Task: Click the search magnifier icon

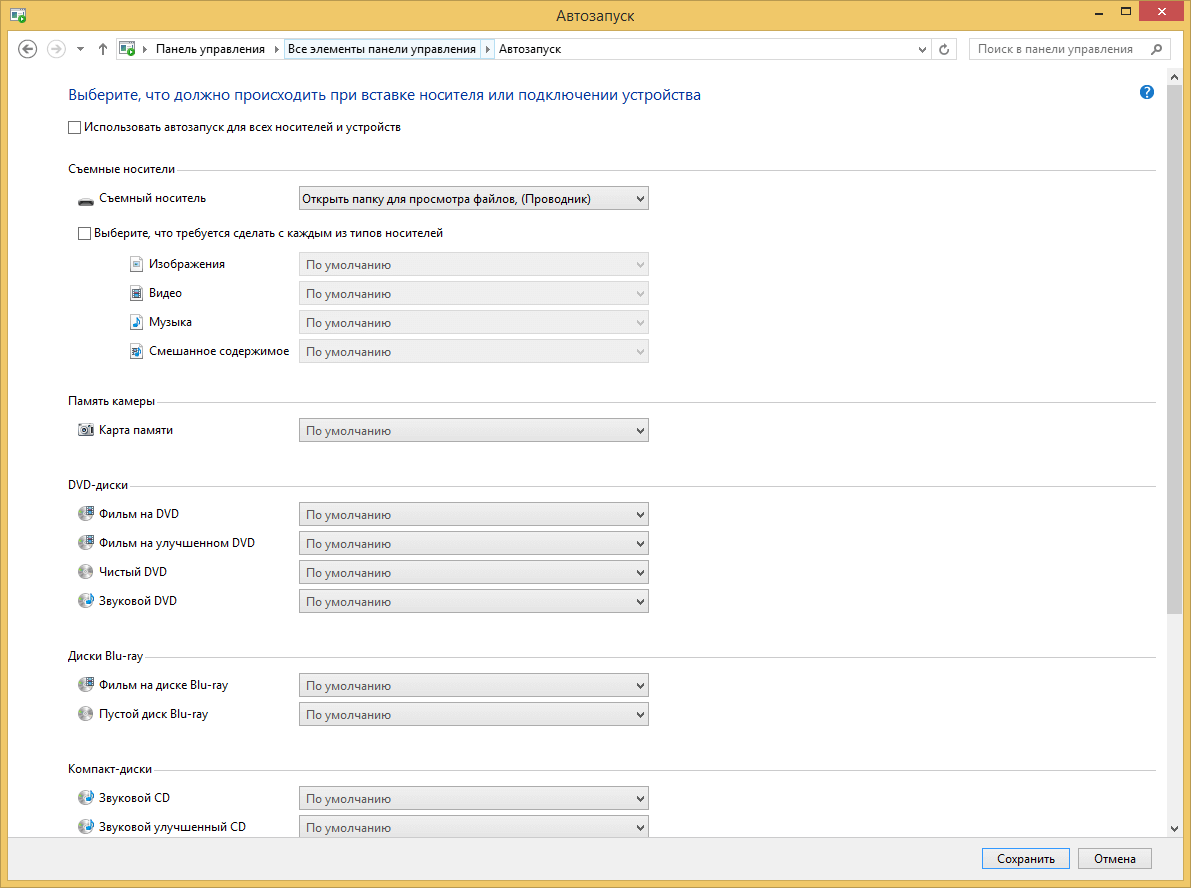Action: (1157, 49)
